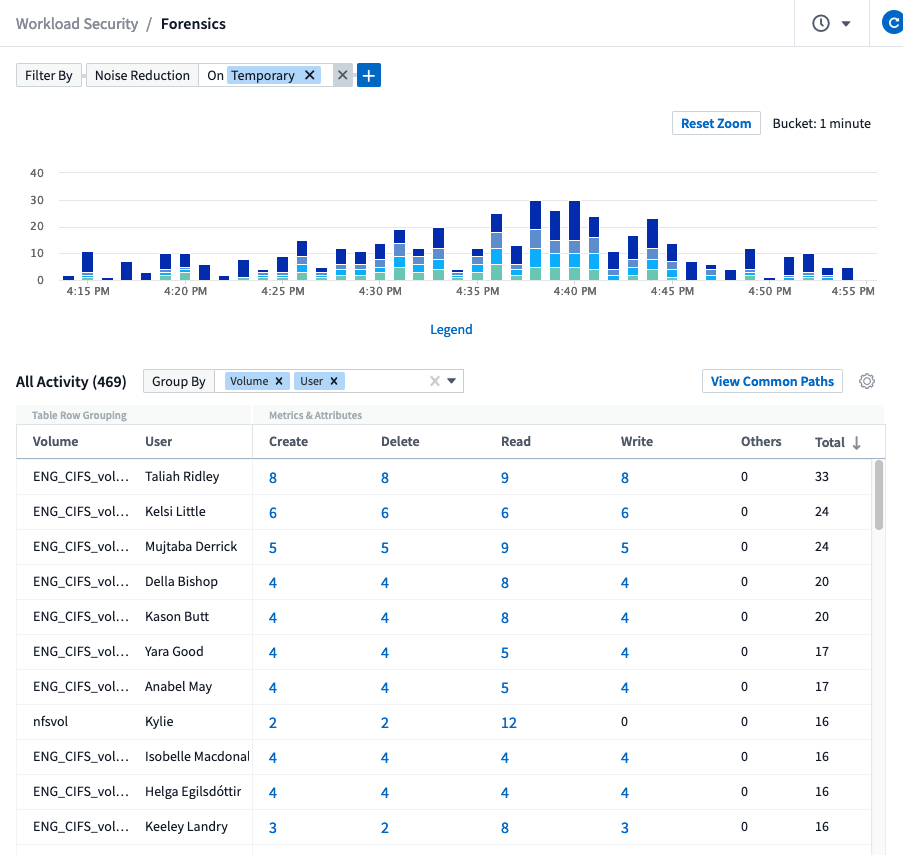This screenshot has width=903, height=855.
Task: Remove User from Group By
Action: point(334,381)
